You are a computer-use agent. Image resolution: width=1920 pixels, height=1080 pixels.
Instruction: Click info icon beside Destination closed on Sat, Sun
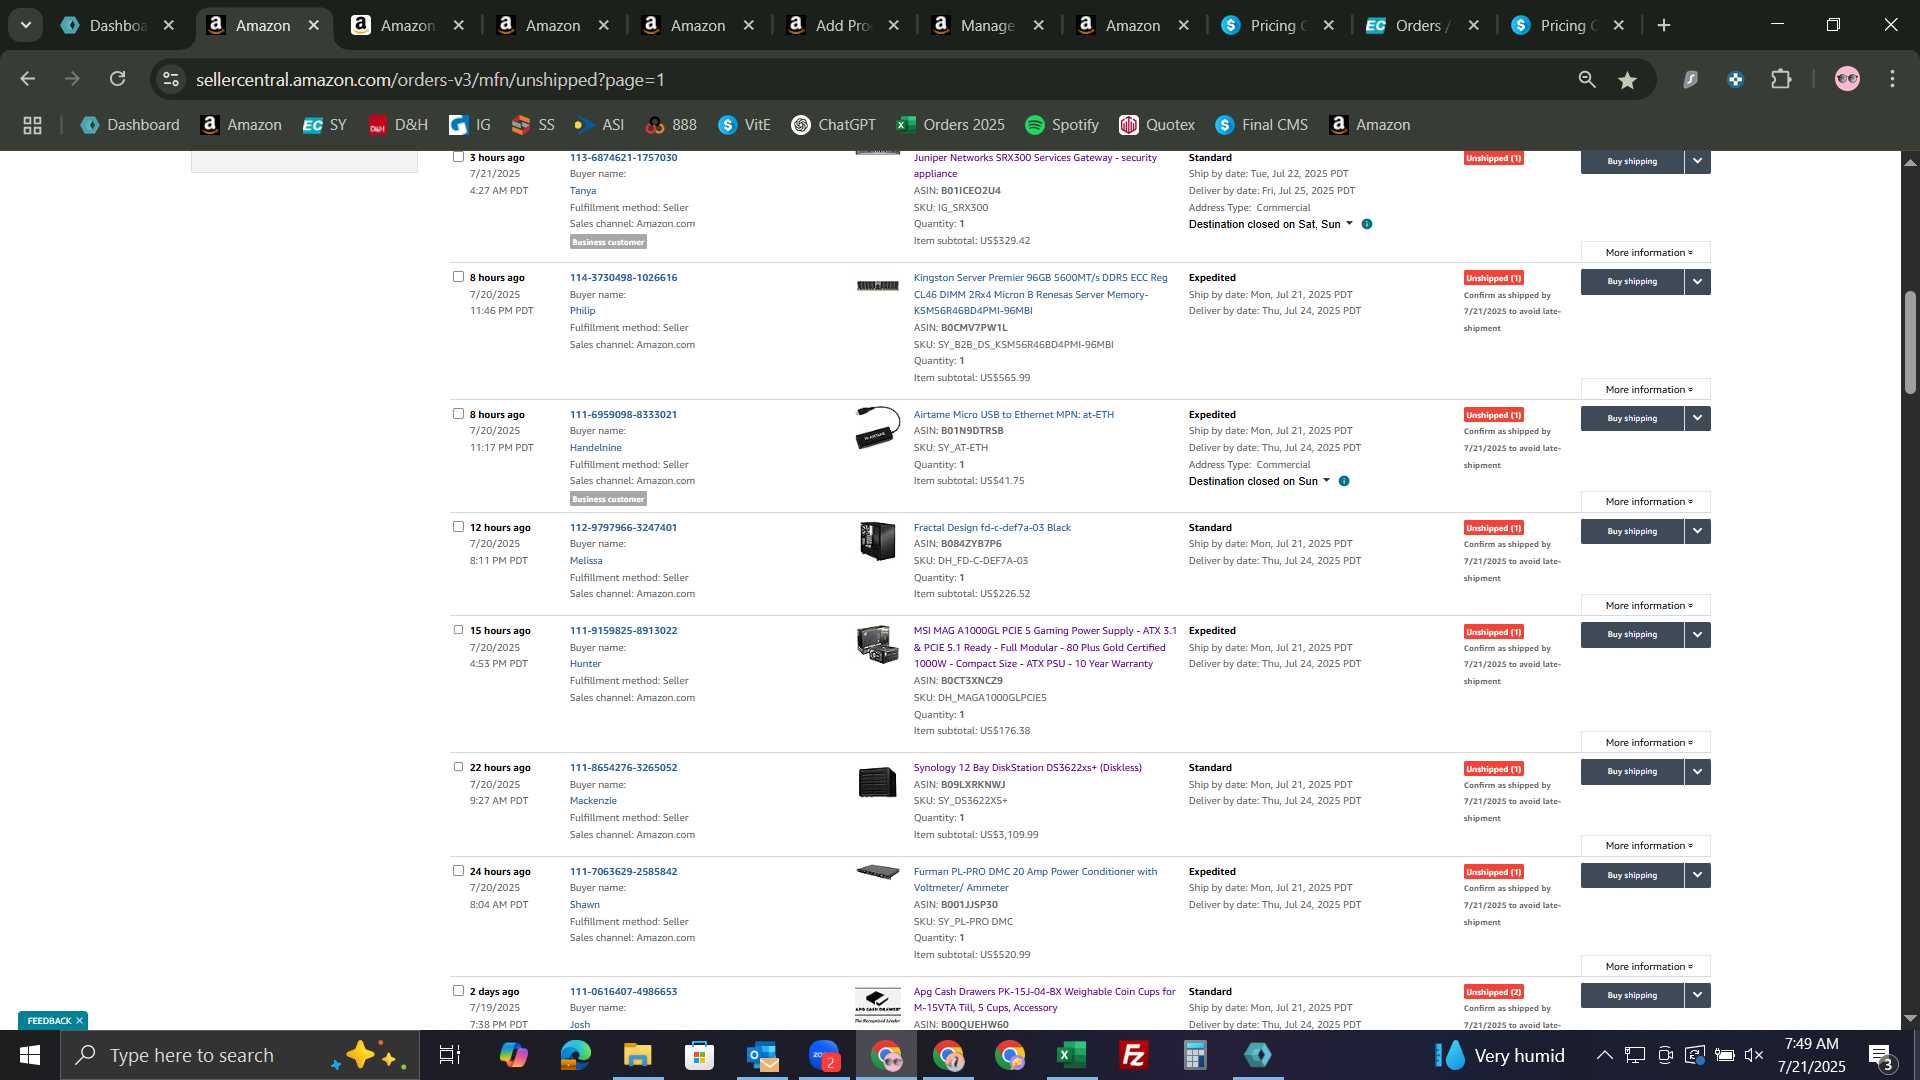pyautogui.click(x=1367, y=224)
